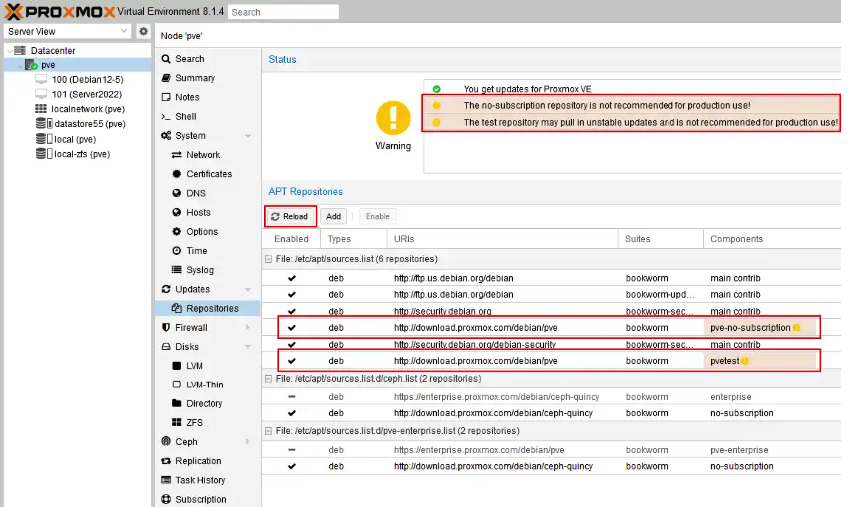Viewport: 850px width, 507px height.
Task: Collapse the Datacenter tree node
Action: pos(9,51)
